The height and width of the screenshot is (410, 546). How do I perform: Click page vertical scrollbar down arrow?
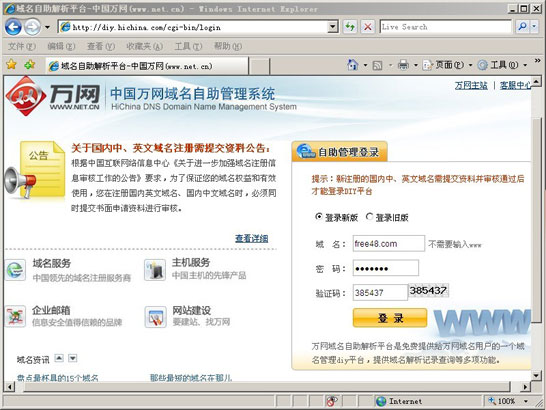pyautogui.click(x=536, y=375)
